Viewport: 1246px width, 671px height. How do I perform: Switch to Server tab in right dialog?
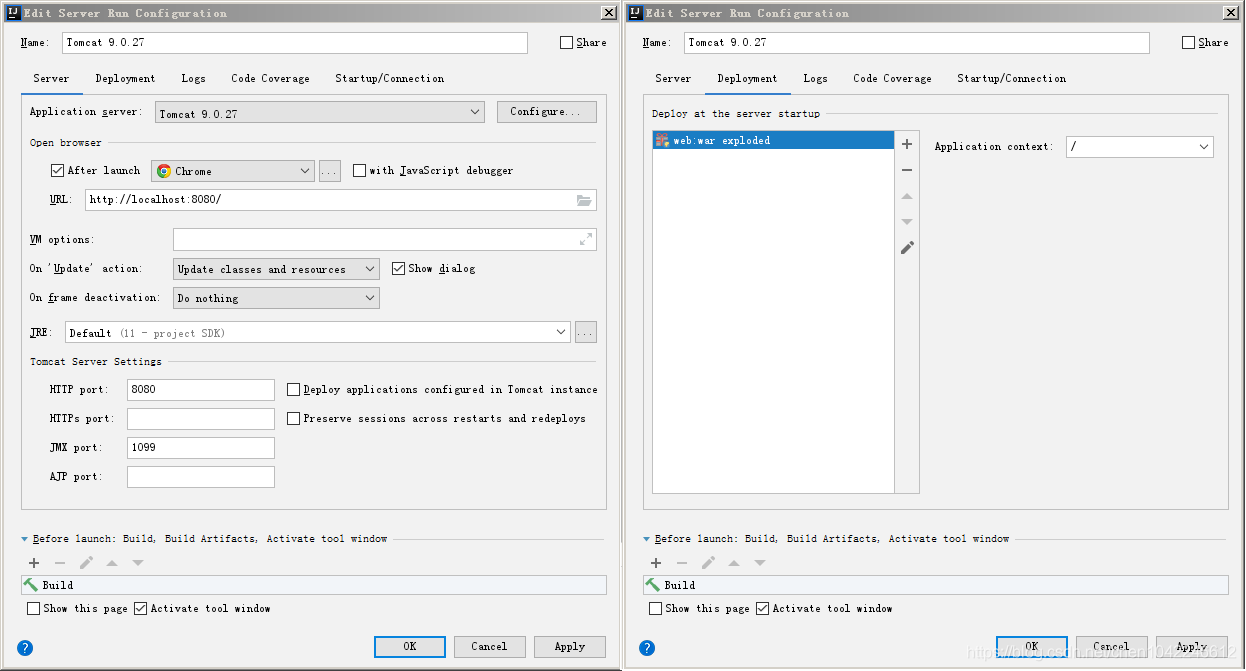[673, 79]
